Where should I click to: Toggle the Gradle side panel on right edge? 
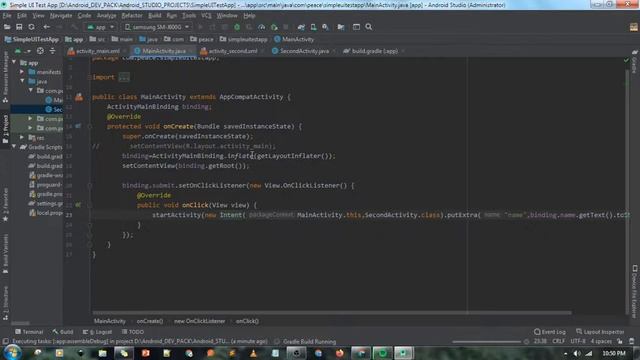coord(635,62)
